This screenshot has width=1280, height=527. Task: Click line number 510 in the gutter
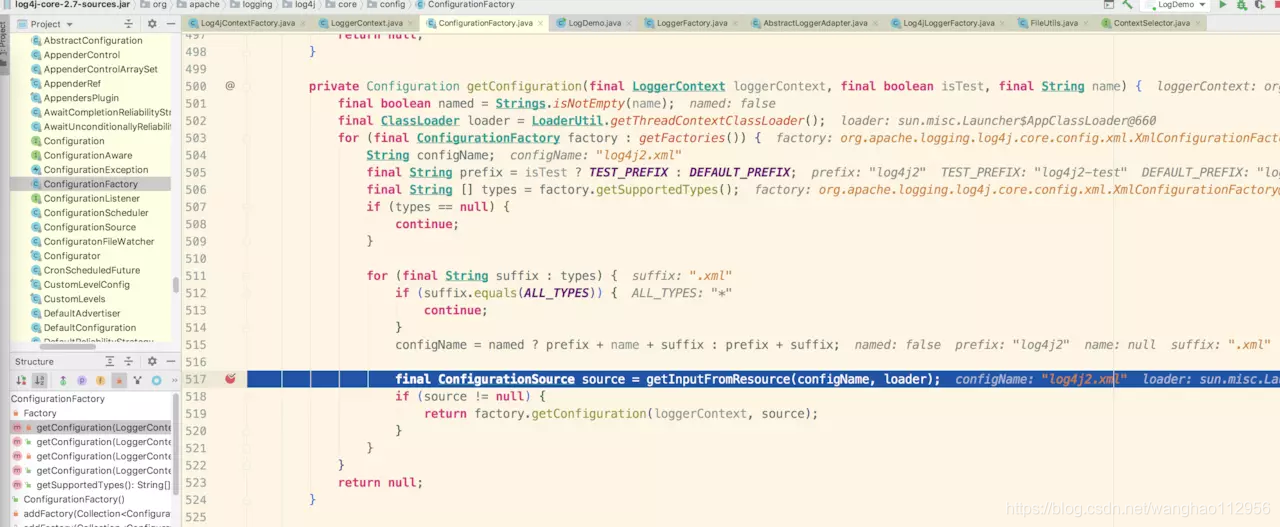(x=196, y=259)
